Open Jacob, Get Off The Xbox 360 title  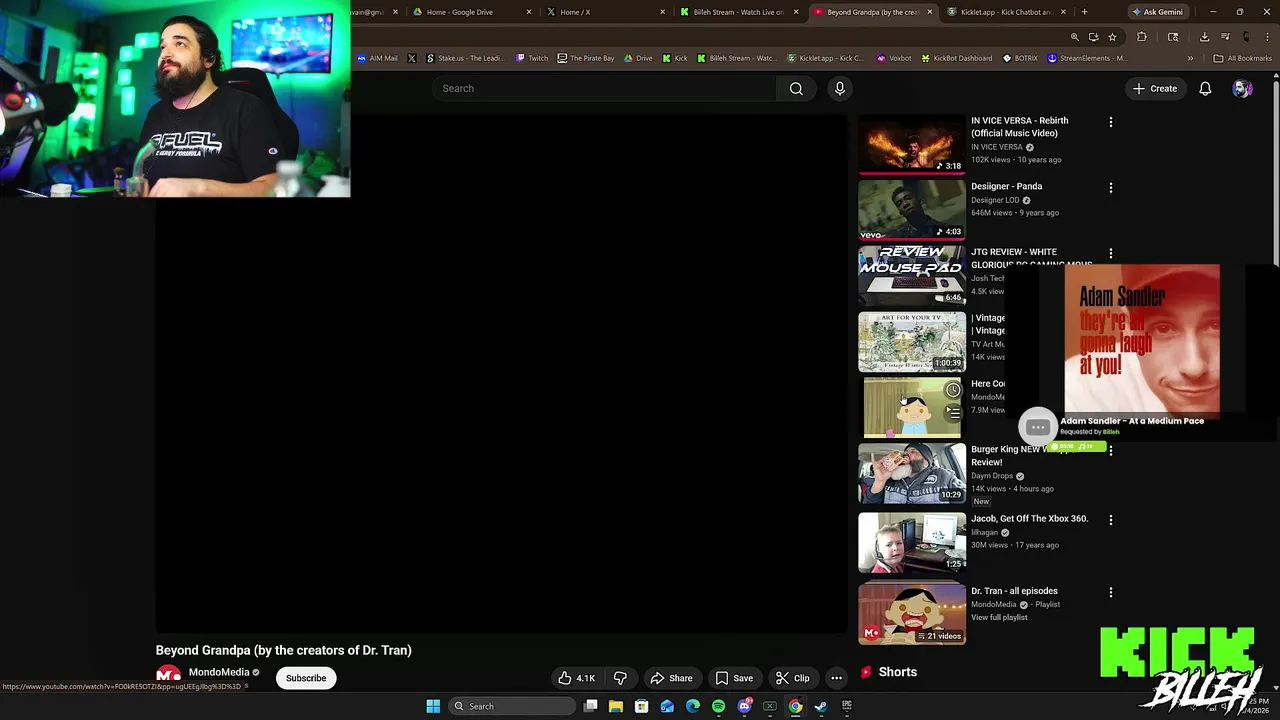(x=1029, y=519)
